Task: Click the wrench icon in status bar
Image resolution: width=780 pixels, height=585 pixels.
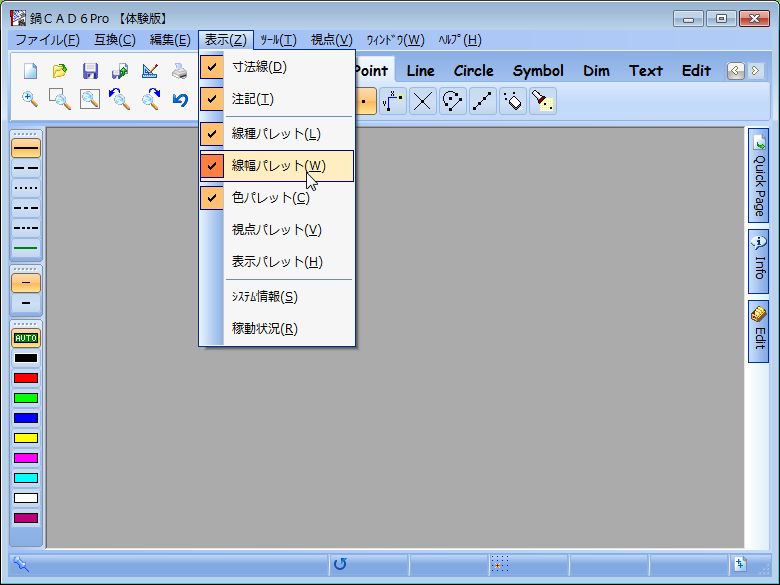Action: pyautogui.click(x=21, y=564)
